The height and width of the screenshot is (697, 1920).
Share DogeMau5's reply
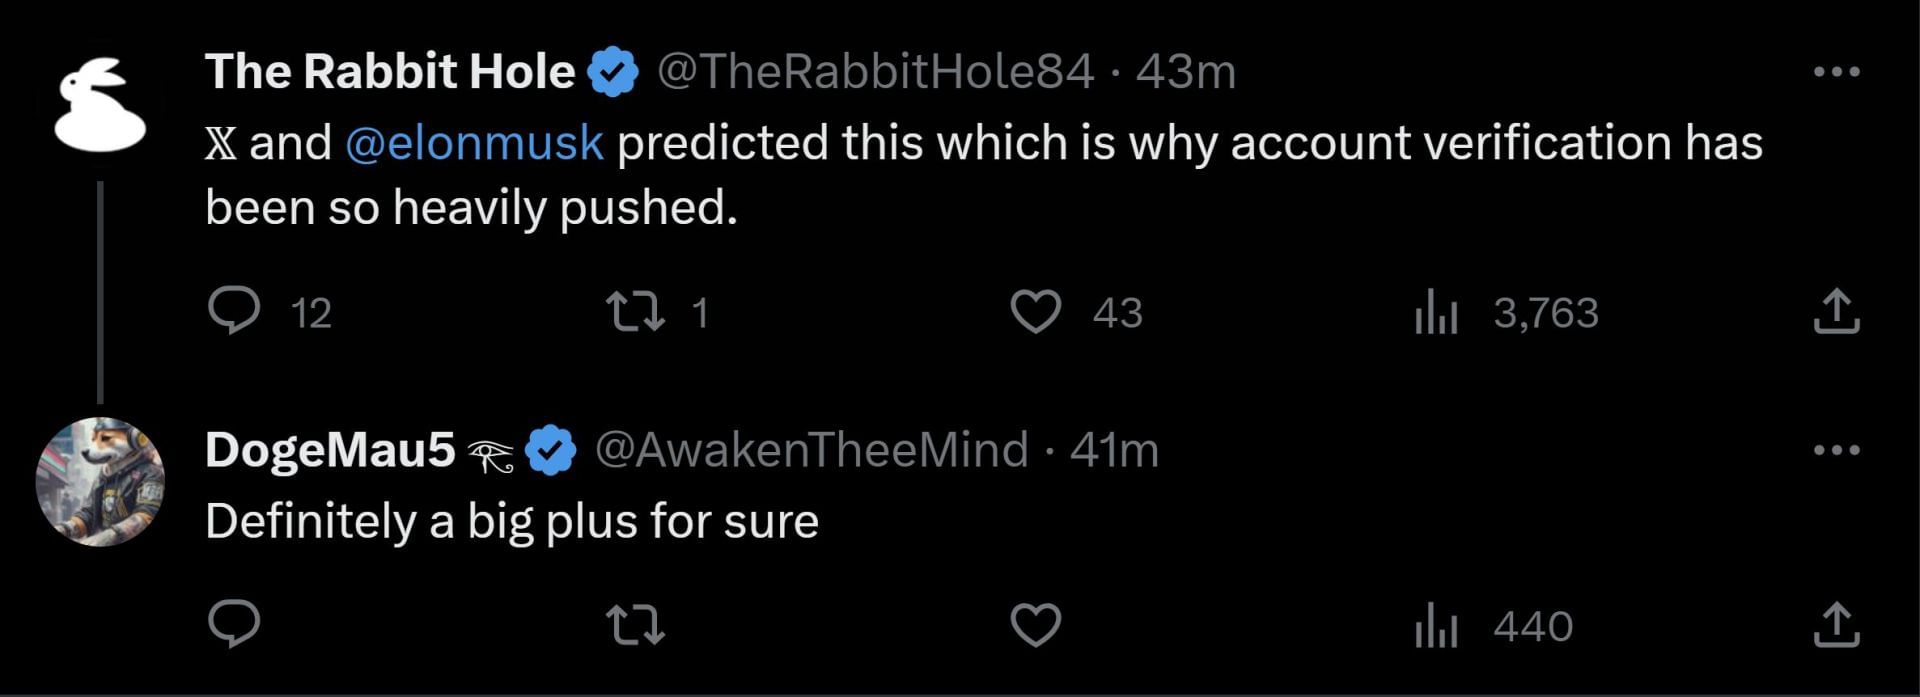[x=1836, y=625]
